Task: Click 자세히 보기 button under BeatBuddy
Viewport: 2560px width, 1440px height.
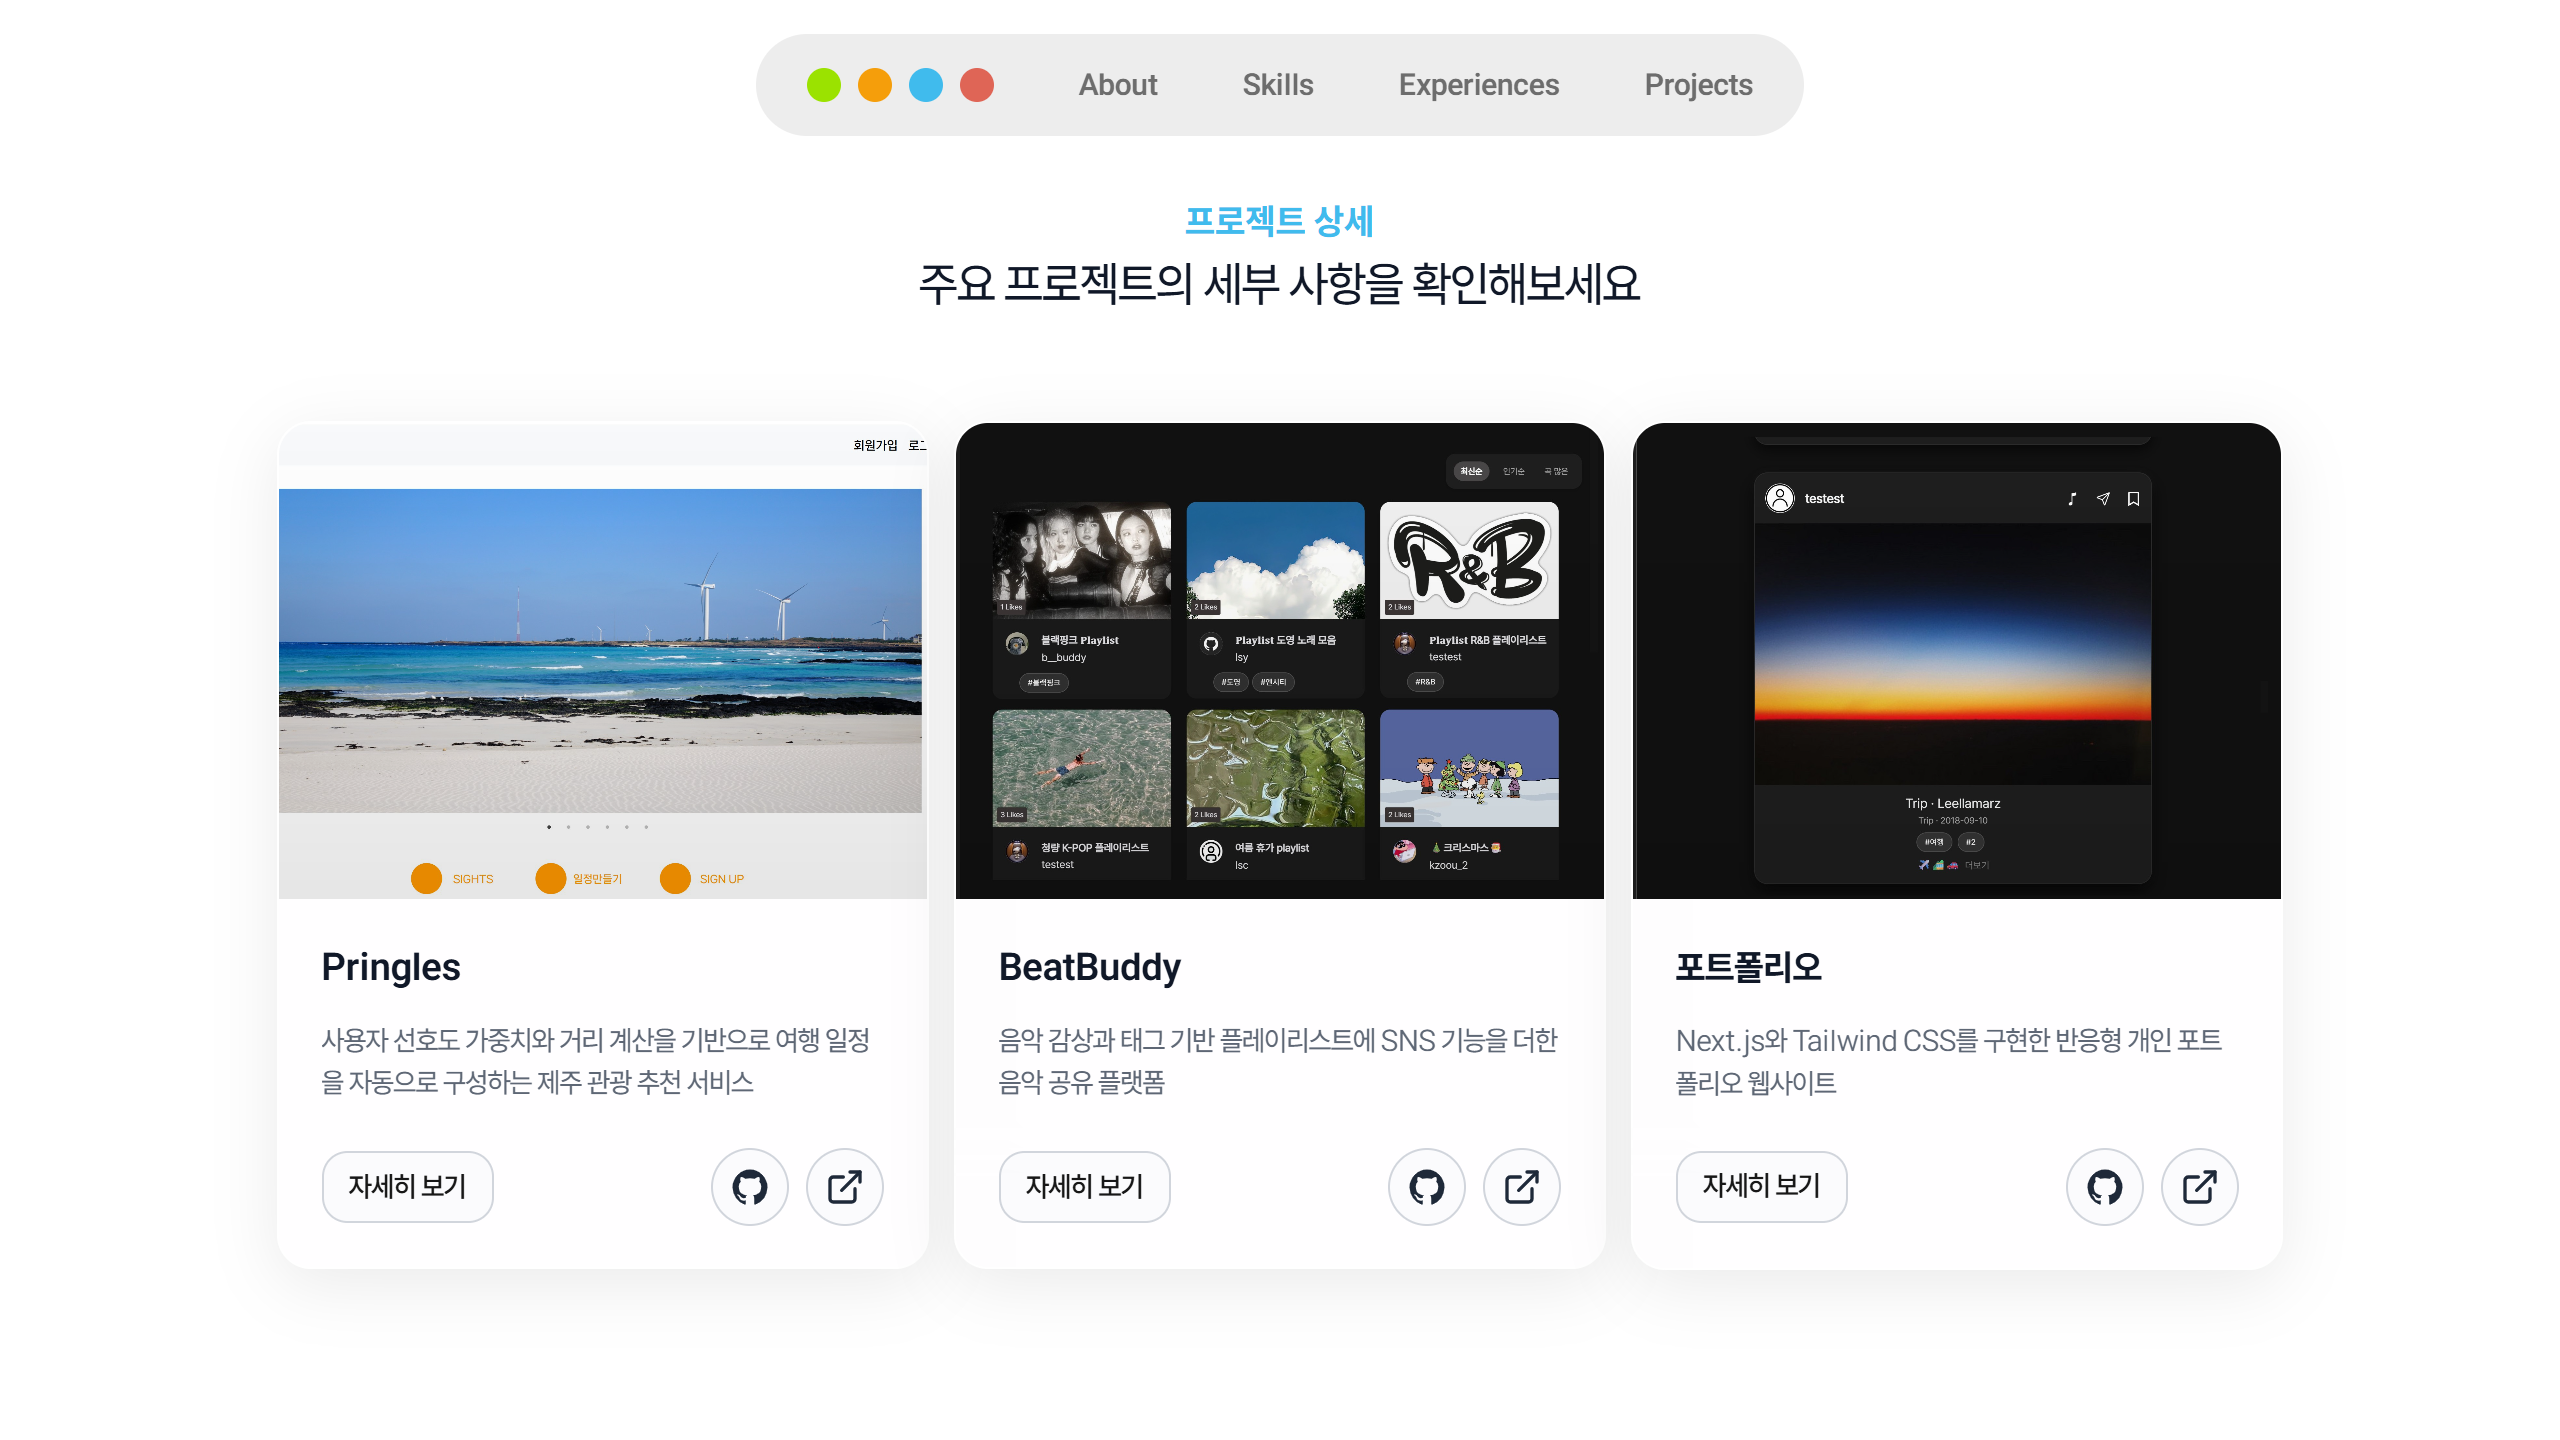Action: (1084, 1186)
